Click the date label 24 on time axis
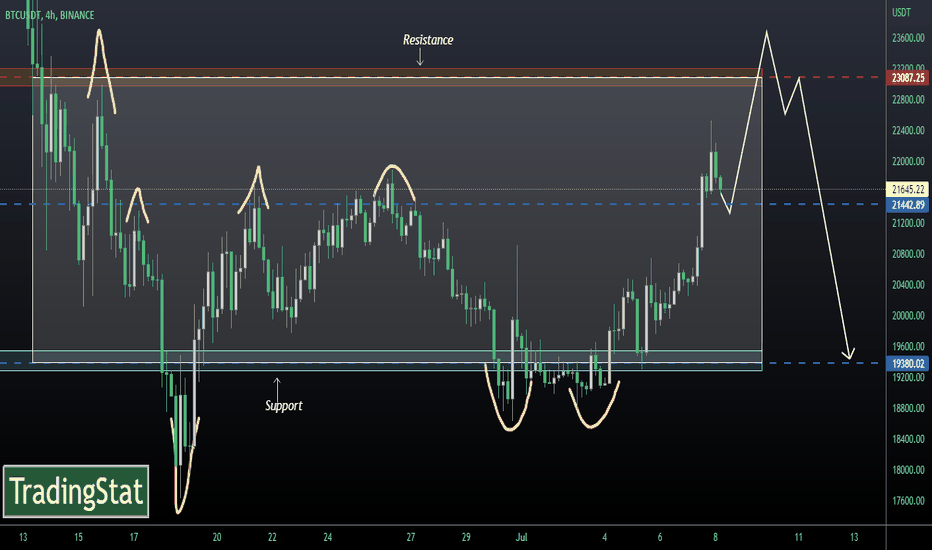 coord(328,538)
